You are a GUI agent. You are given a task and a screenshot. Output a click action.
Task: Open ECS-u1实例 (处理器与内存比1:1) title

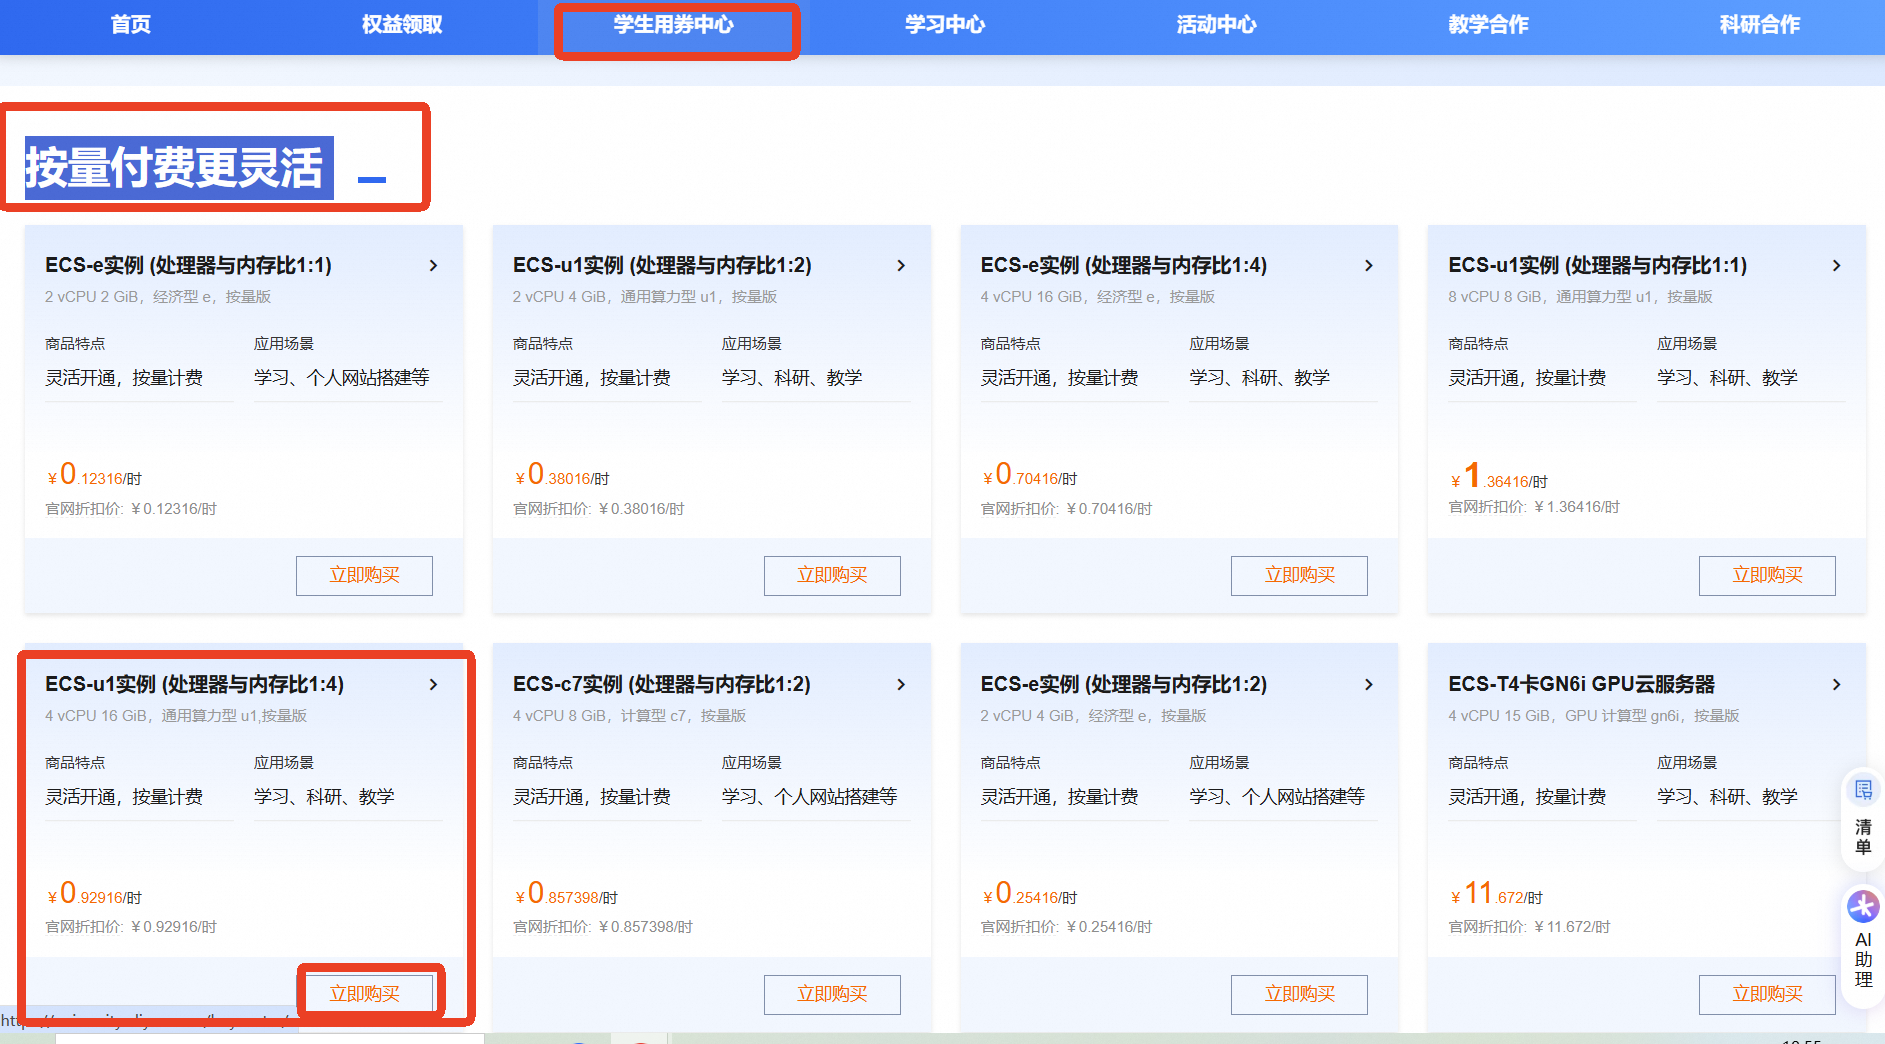(1598, 266)
